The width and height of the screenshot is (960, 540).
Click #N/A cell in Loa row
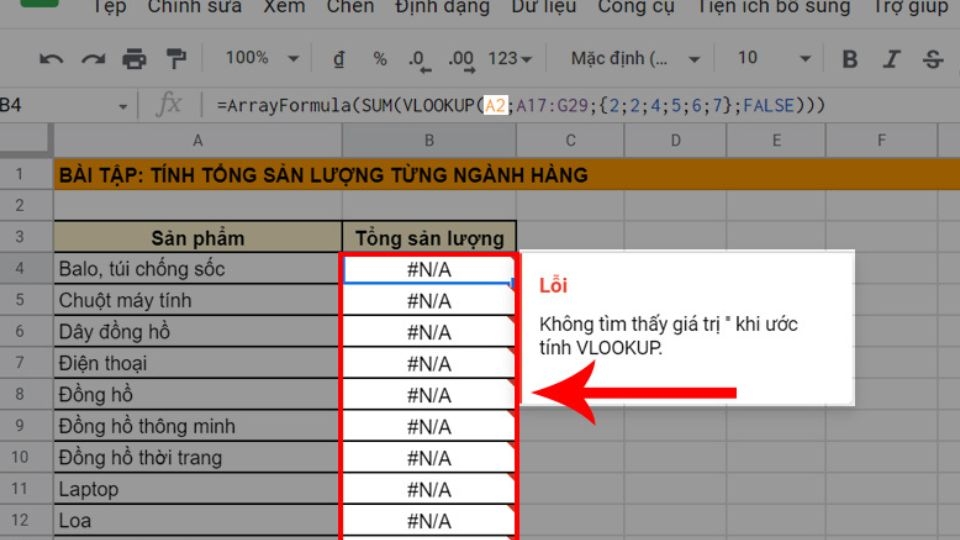click(429, 521)
